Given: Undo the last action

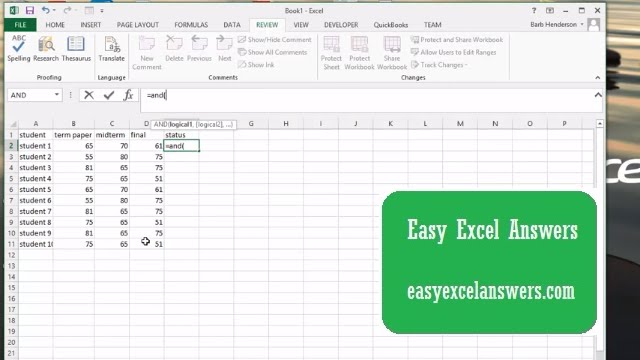Looking at the screenshot, I should click(45, 10).
